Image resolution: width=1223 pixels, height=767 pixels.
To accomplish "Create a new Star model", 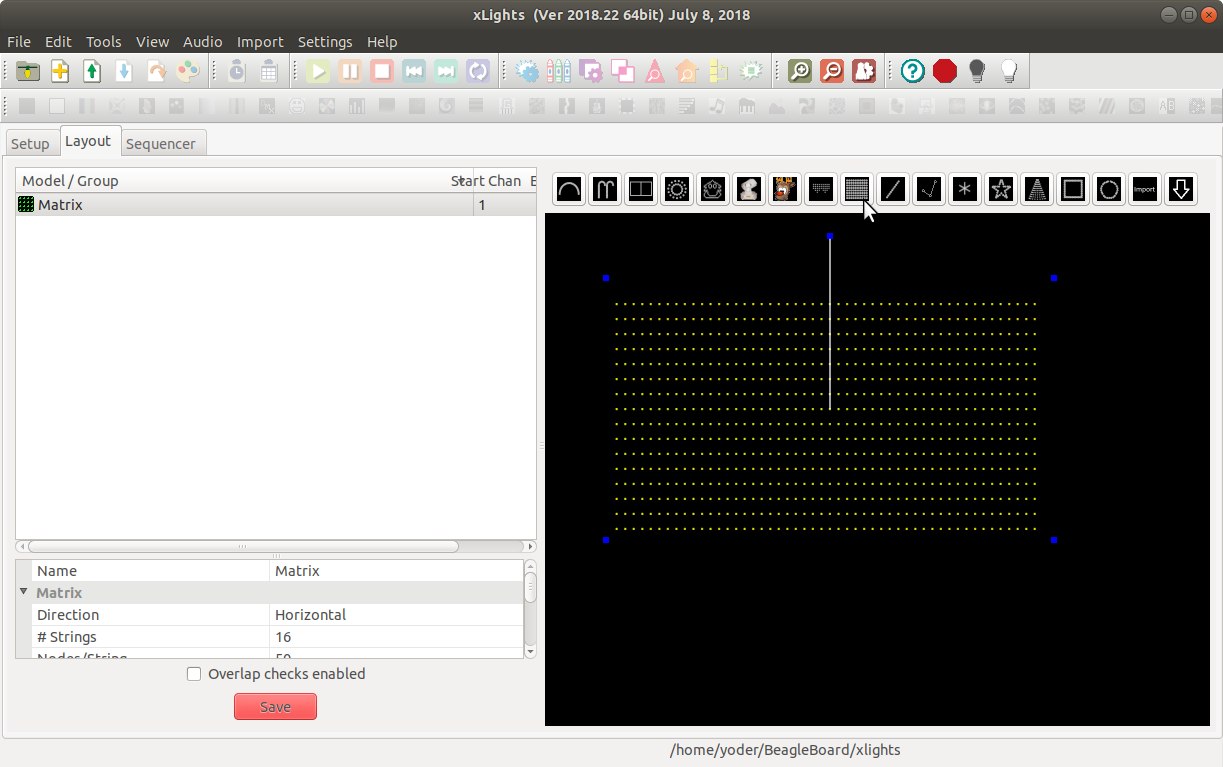I will coord(1001,189).
